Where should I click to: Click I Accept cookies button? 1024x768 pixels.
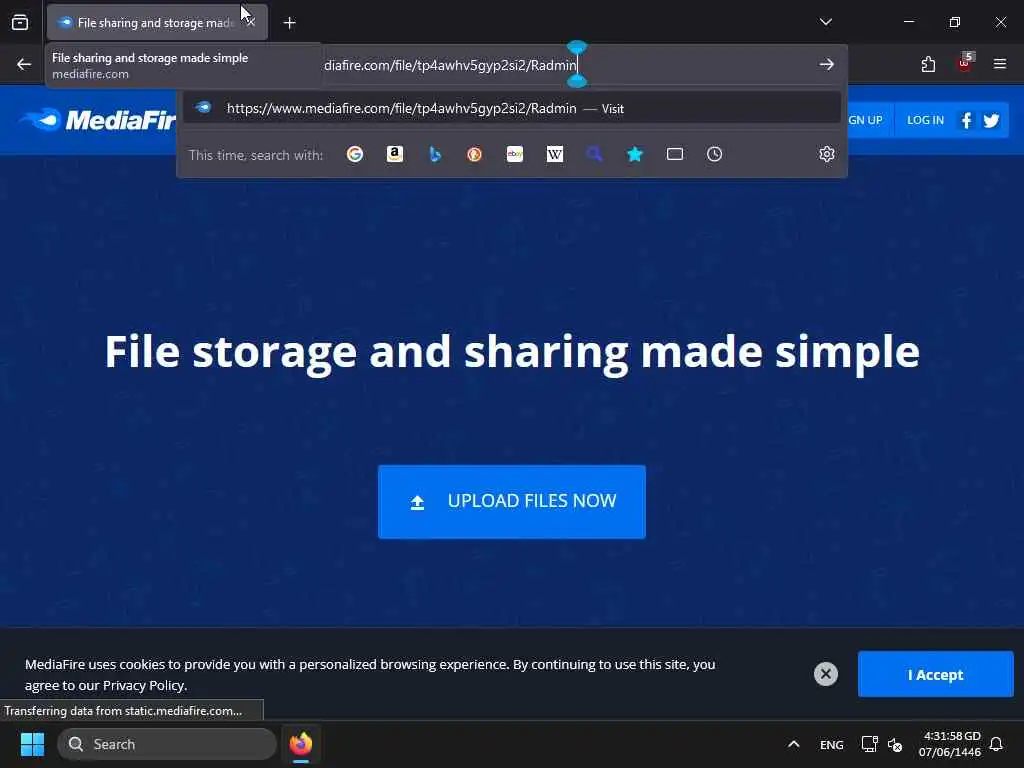[935, 674]
